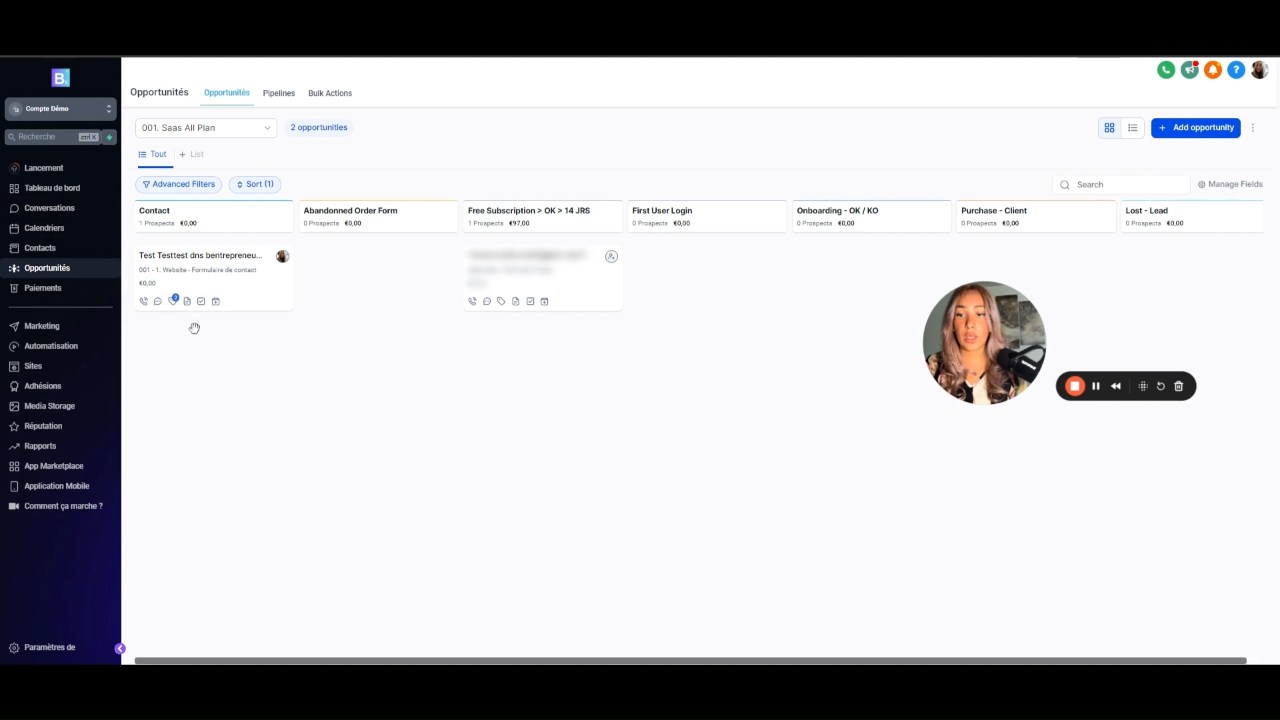Click the green plus quick-add icon in sidebar
The width and height of the screenshot is (1280, 720).
pos(109,137)
